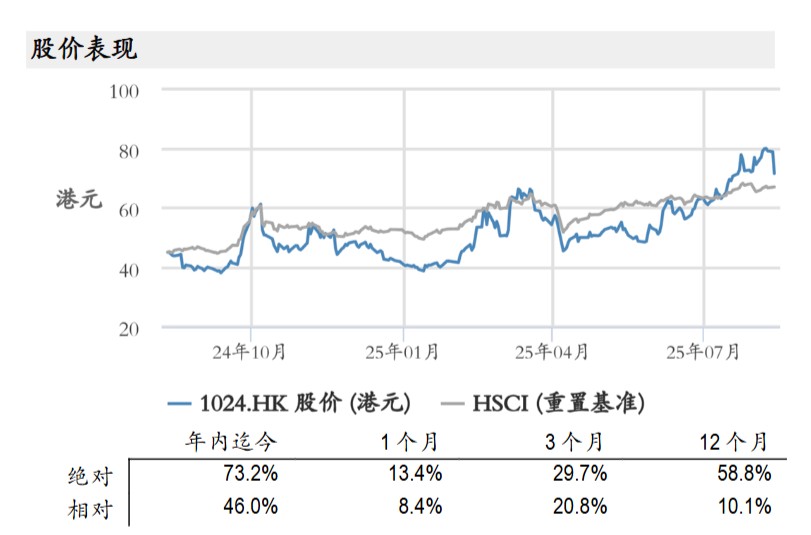This screenshot has width=811, height=535.
Task: Click the 1个月 column header
Action: pos(411,441)
